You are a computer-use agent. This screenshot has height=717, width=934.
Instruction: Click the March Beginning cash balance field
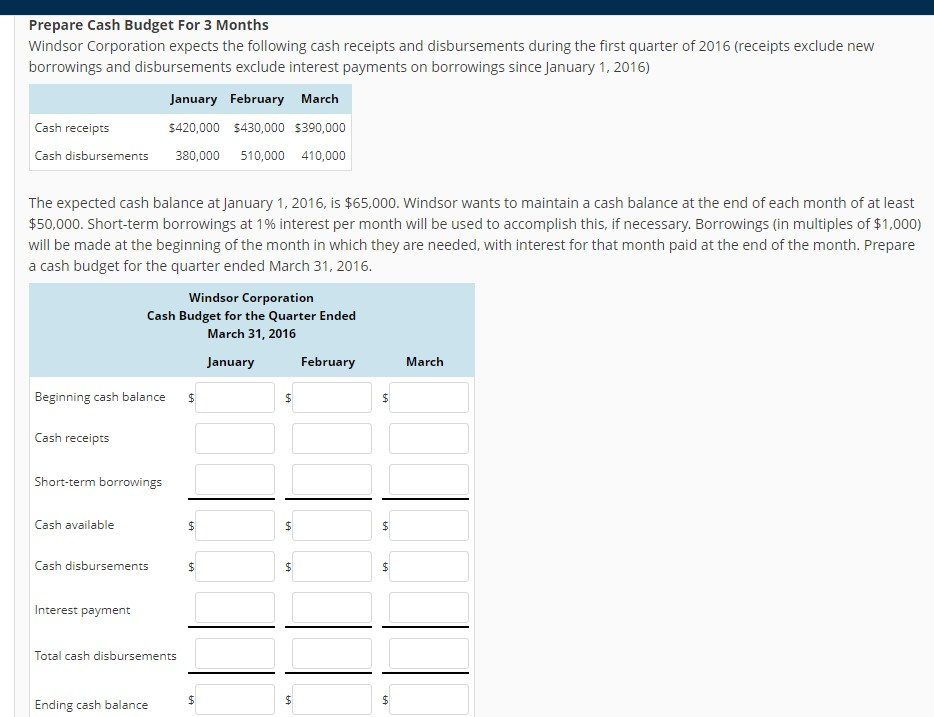[x=429, y=397]
